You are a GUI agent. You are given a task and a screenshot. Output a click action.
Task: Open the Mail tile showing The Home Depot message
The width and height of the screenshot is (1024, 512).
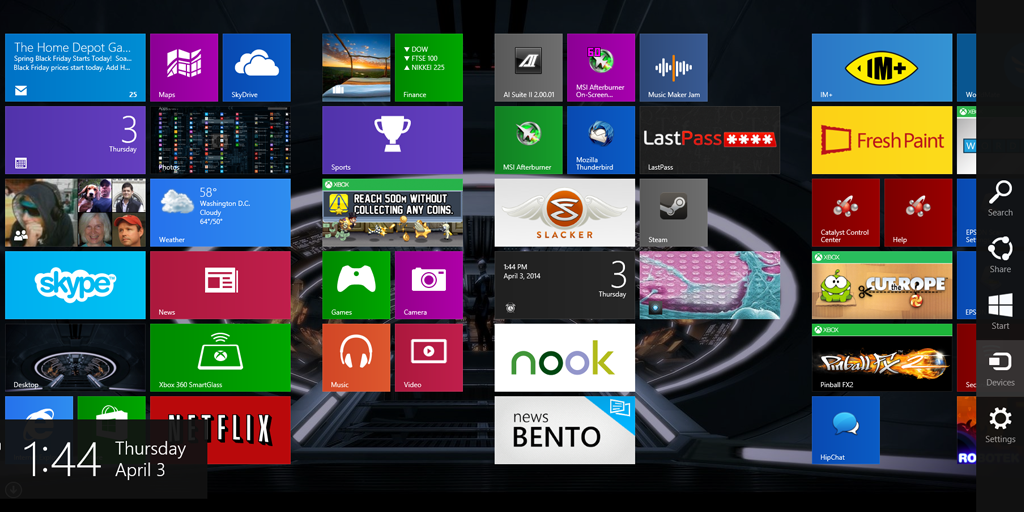(75, 68)
